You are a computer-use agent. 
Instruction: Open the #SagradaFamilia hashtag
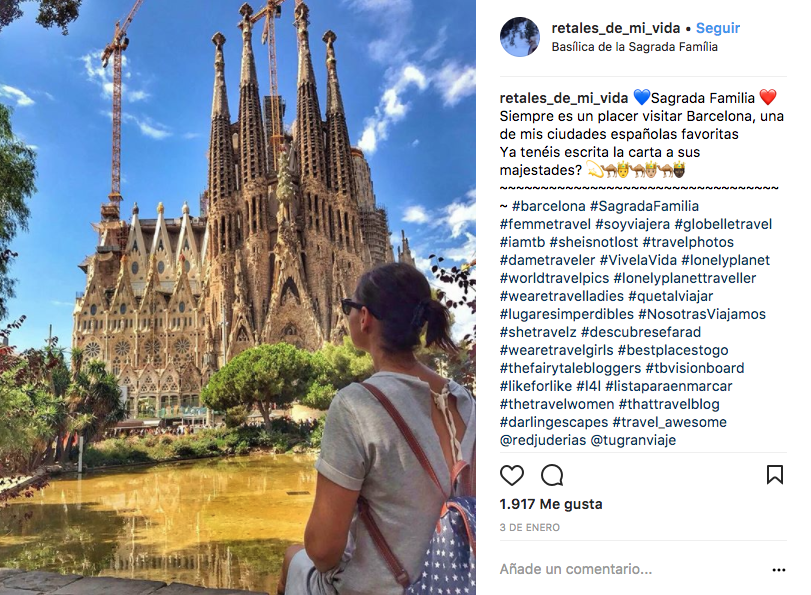[644, 206]
